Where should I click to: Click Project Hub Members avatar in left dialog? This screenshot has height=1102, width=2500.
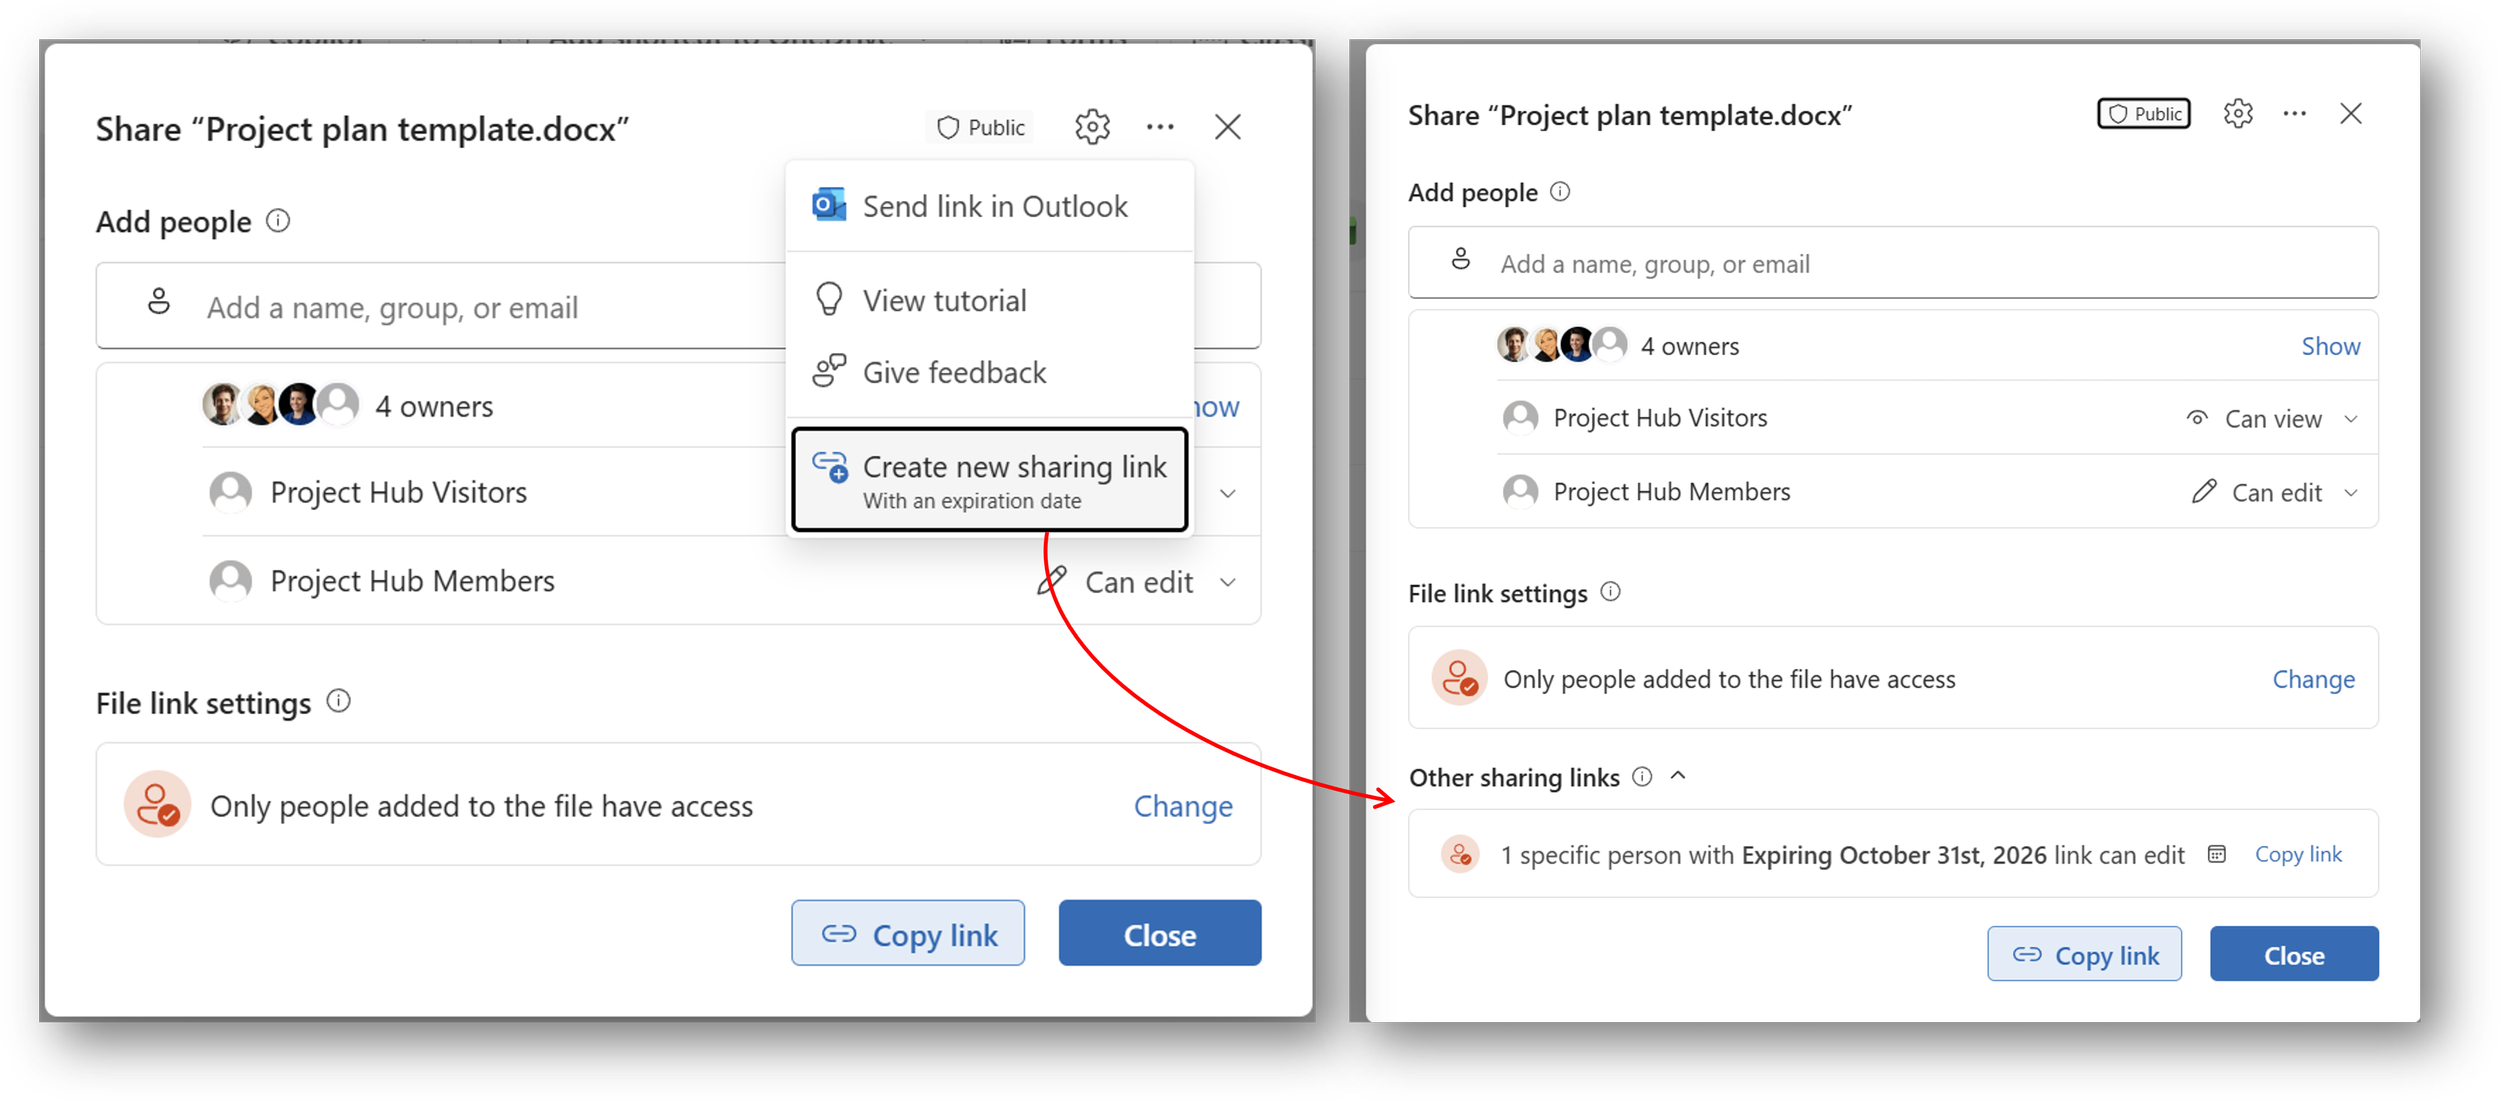(x=231, y=580)
